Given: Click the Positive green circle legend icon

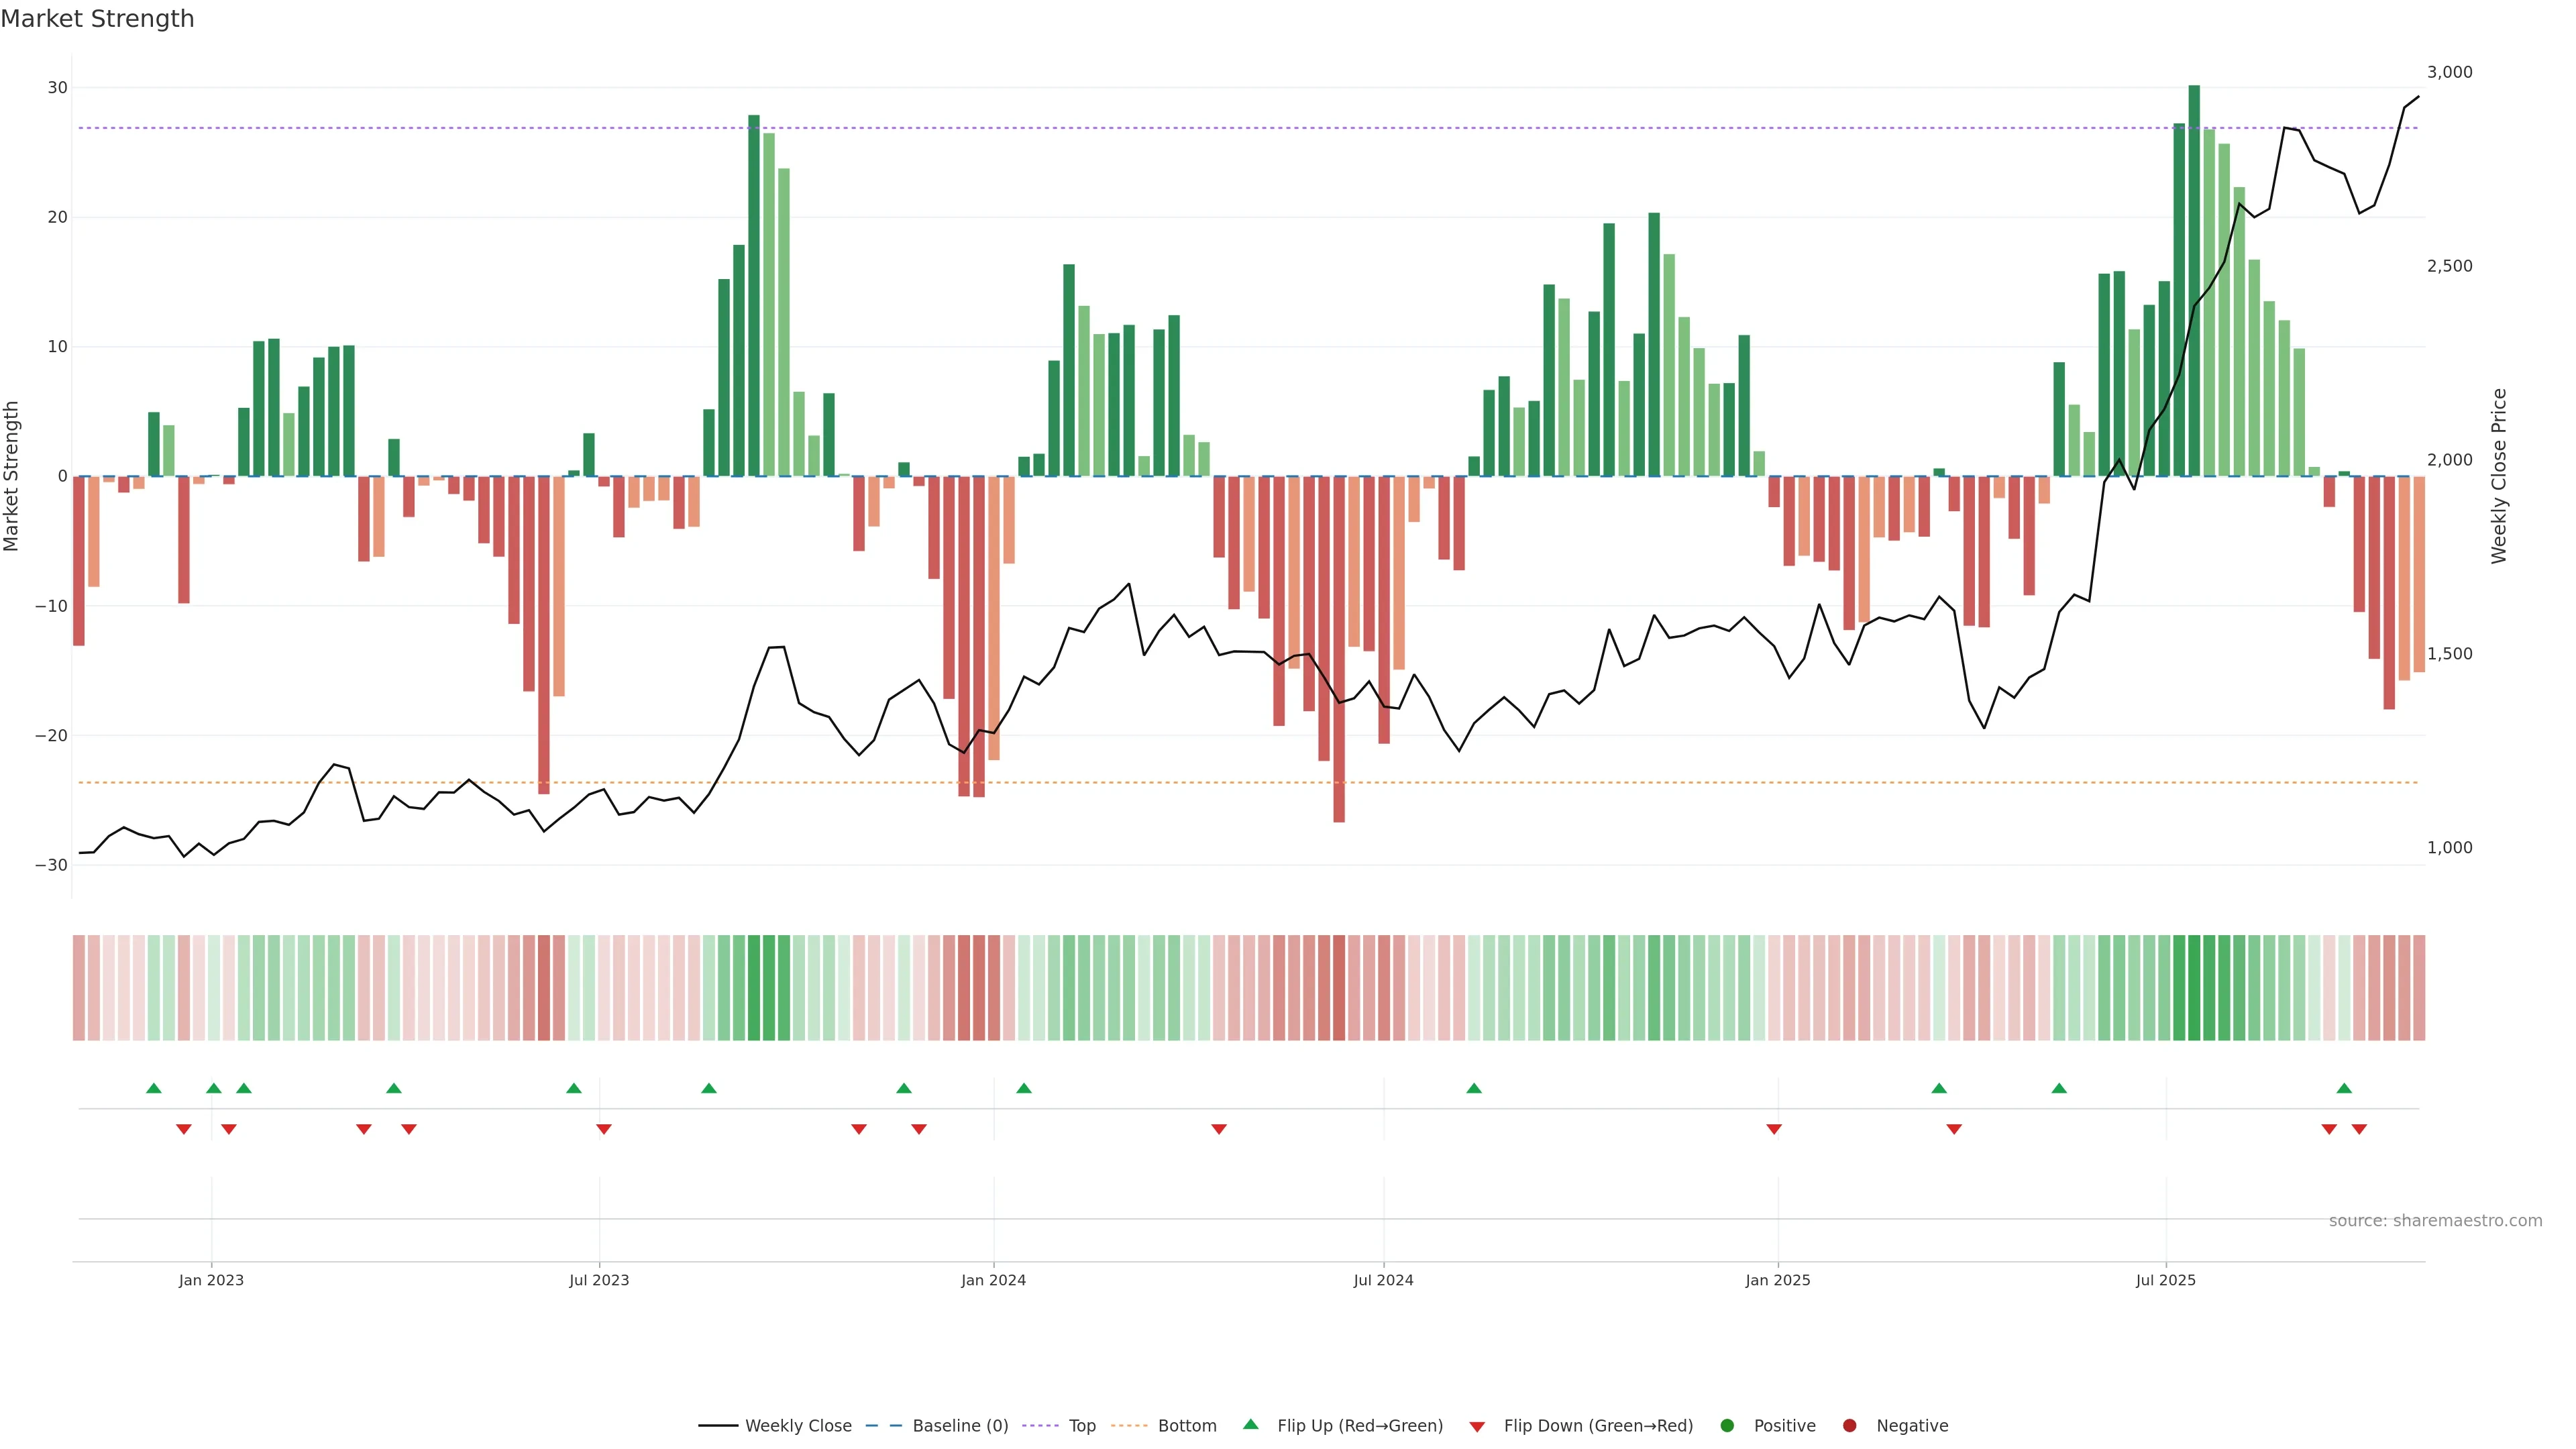Looking at the screenshot, I should (x=1727, y=1426).
